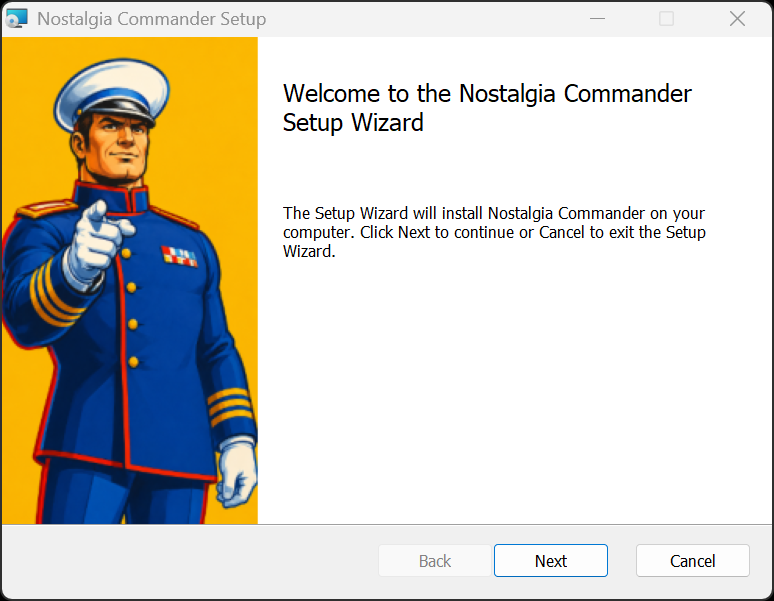This screenshot has height=601, width=774.
Task: Click the 'Welcome to the Nostalgia Commander' heading
Action: pos(487,108)
